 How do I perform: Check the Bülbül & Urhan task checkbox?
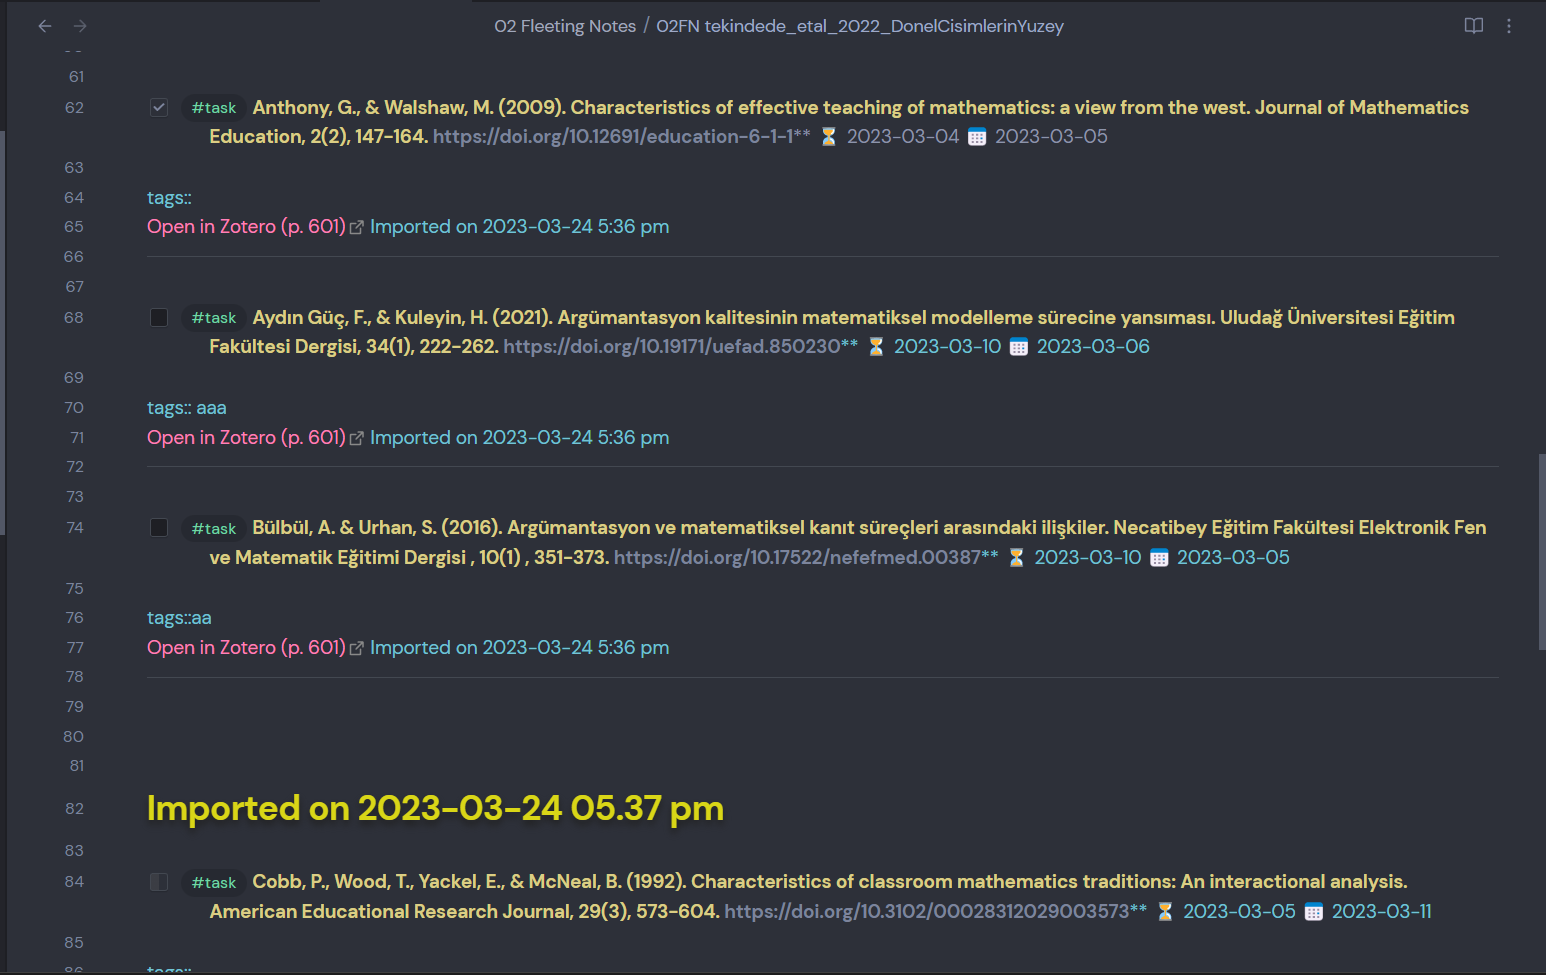[x=159, y=527]
